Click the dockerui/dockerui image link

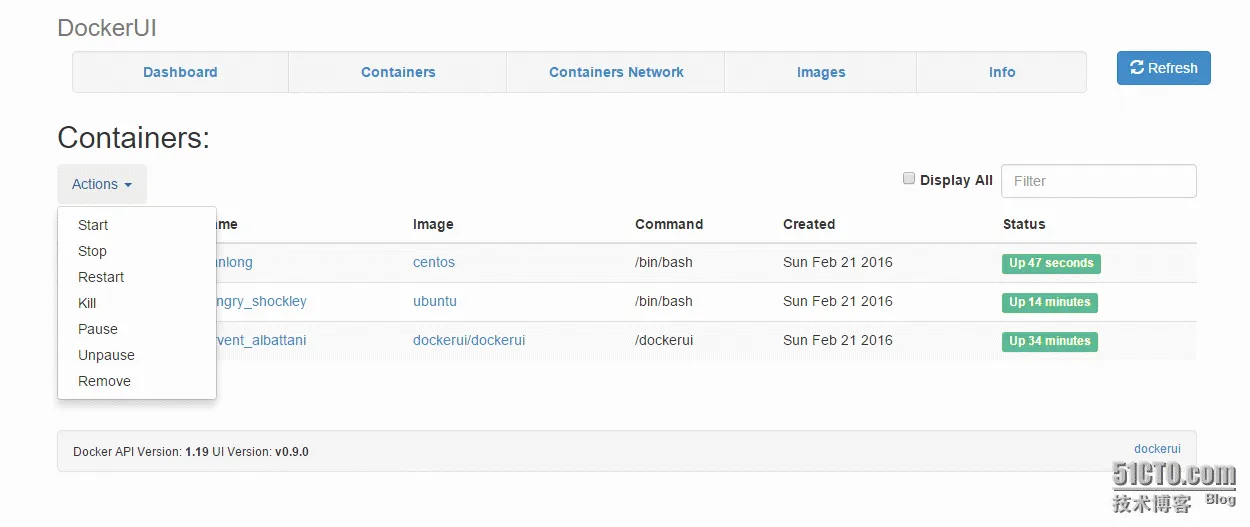[469, 340]
